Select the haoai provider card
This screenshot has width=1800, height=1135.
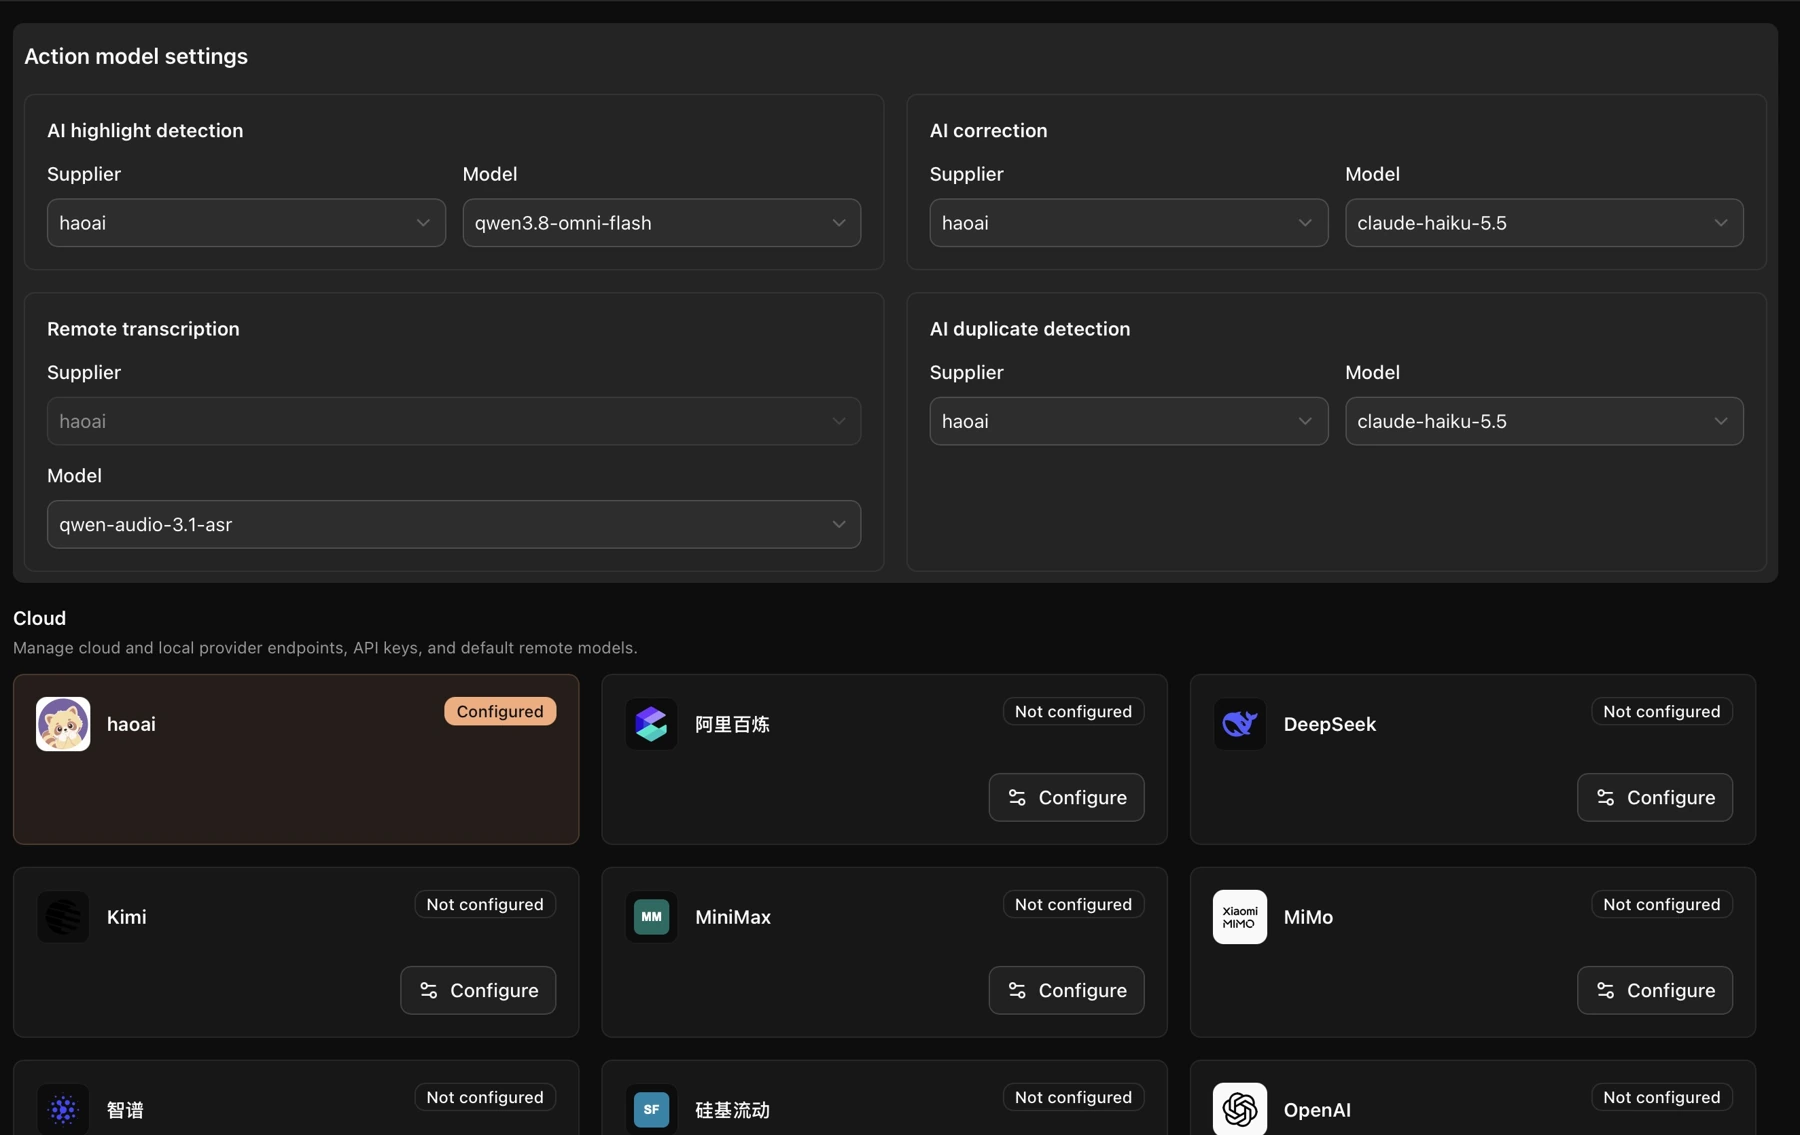pyautogui.click(x=296, y=759)
